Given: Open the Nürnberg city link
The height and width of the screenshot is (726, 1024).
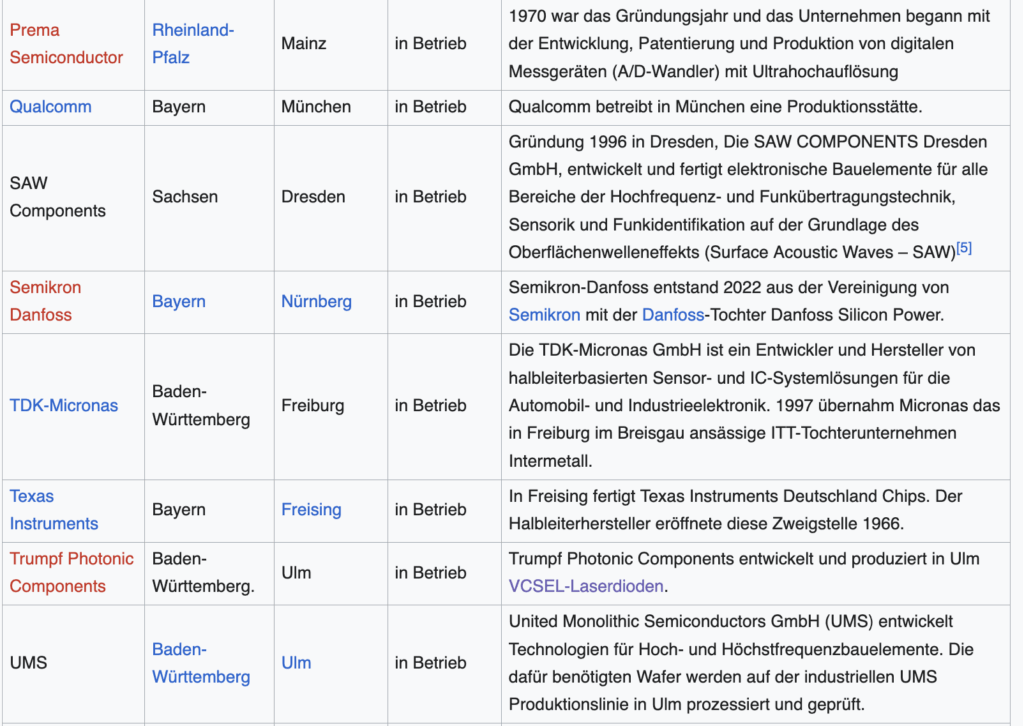Looking at the screenshot, I should (x=316, y=301).
